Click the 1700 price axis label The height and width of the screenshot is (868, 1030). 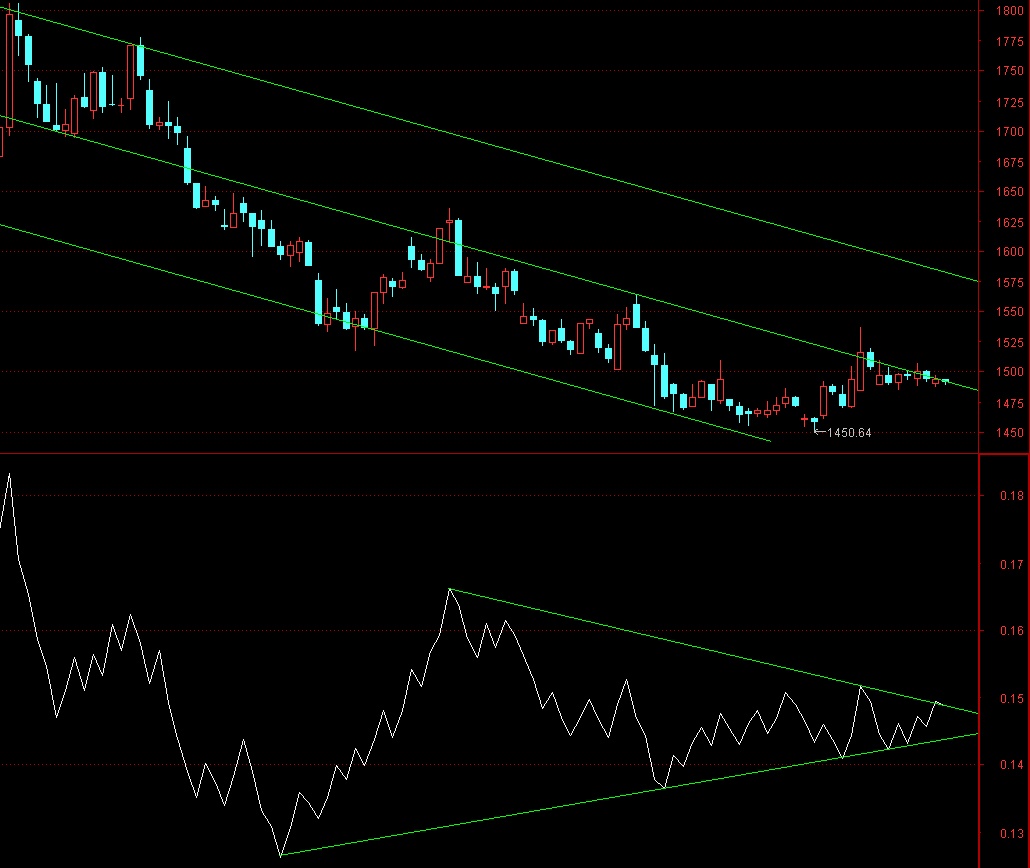pos(1010,131)
